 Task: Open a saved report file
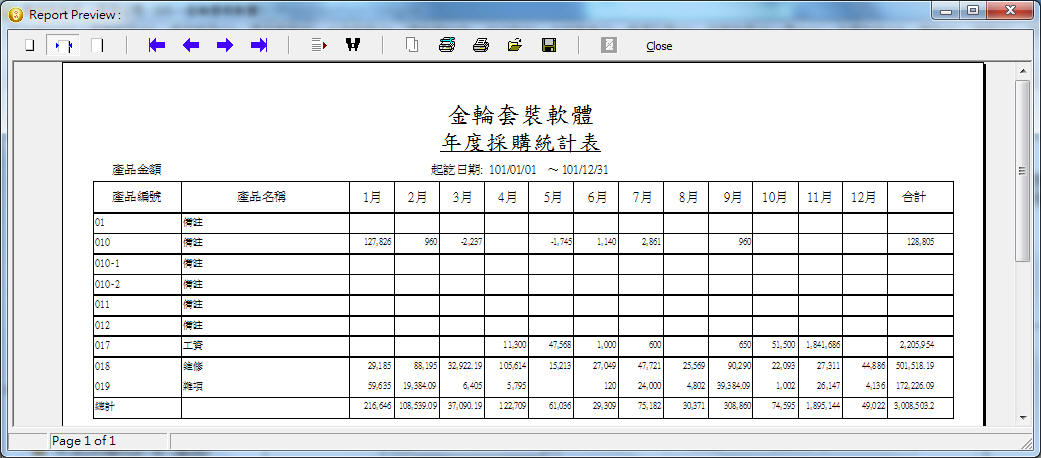click(x=515, y=45)
